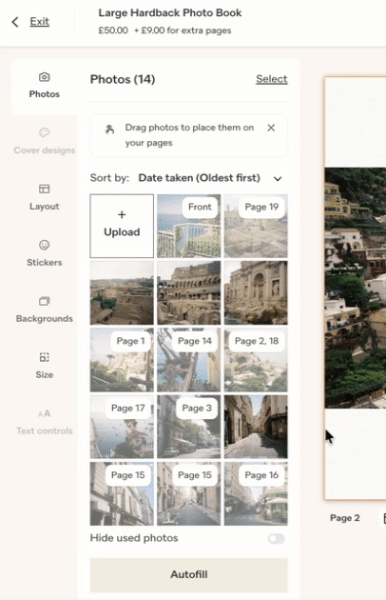The image size is (386, 600).
Task: Expand the sort dropdown chevron
Action: [x=278, y=178]
